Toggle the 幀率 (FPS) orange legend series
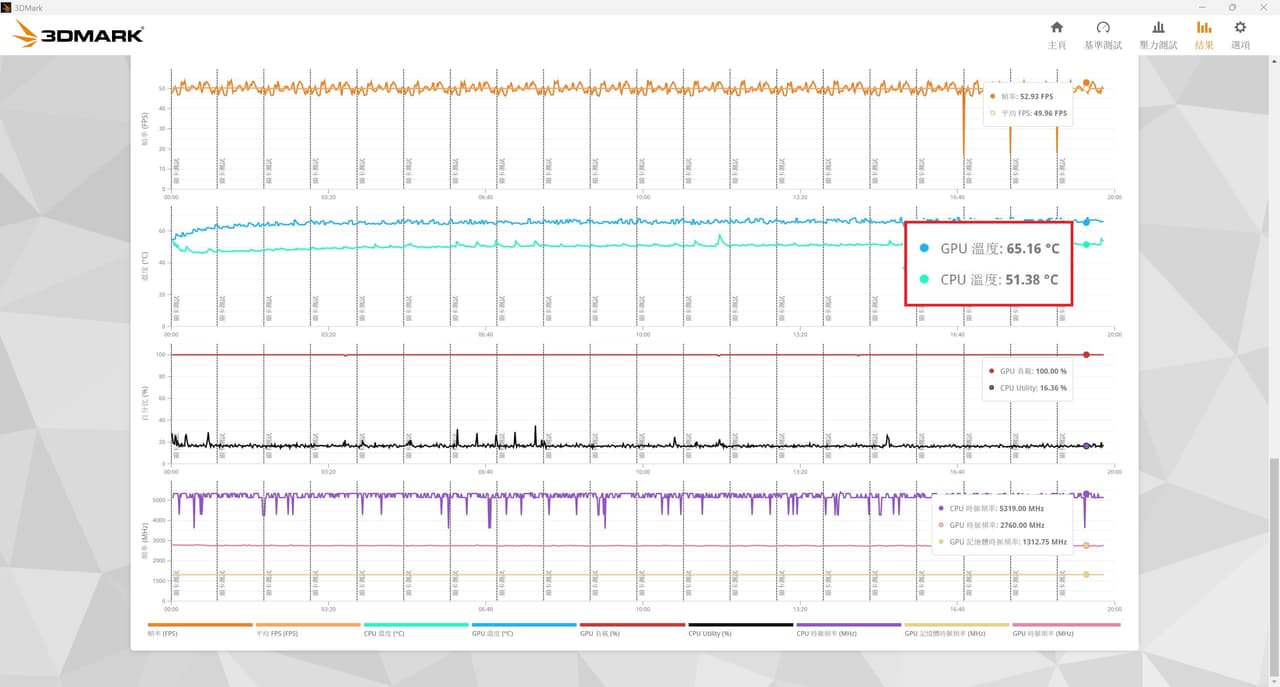Screen dimensions: 1280x687 click(200, 628)
